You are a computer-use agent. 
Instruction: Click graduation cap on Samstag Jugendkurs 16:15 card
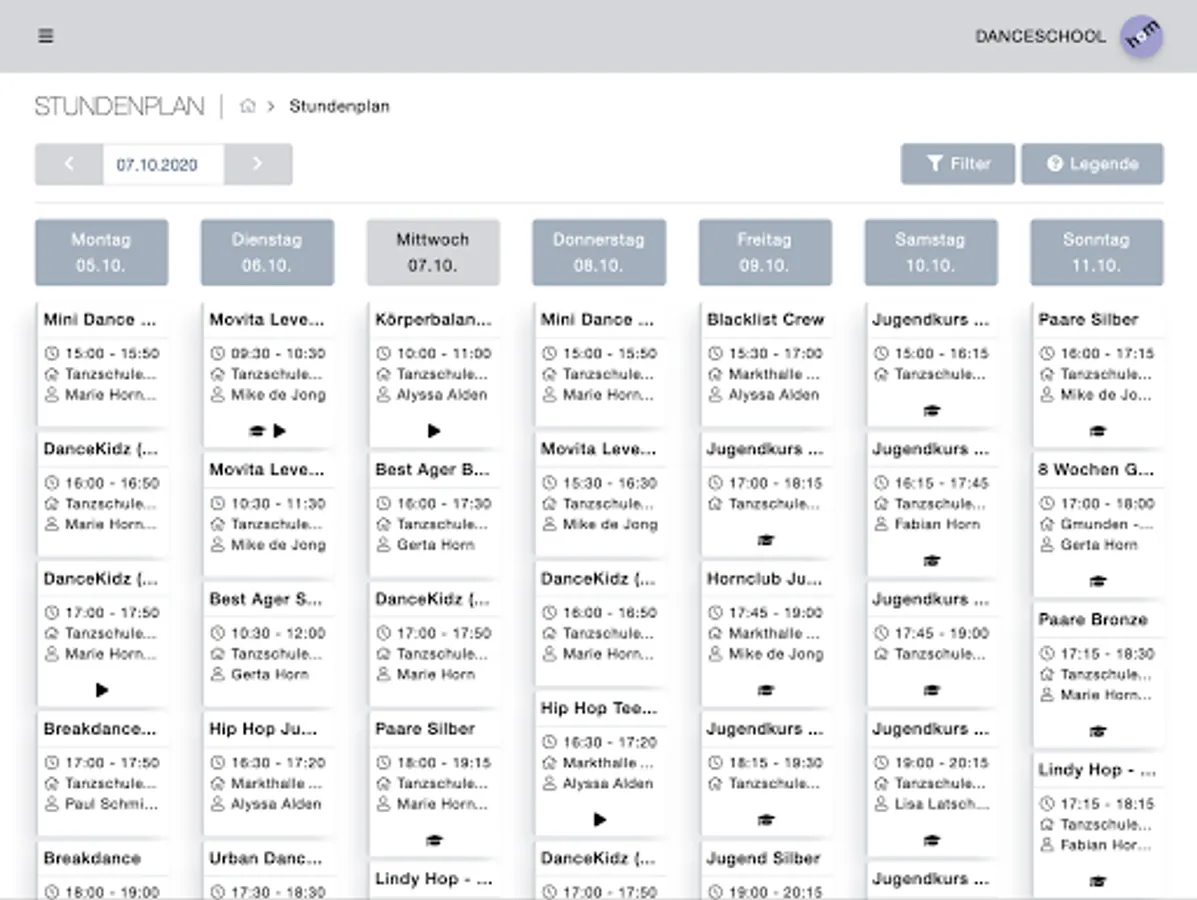(x=931, y=561)
